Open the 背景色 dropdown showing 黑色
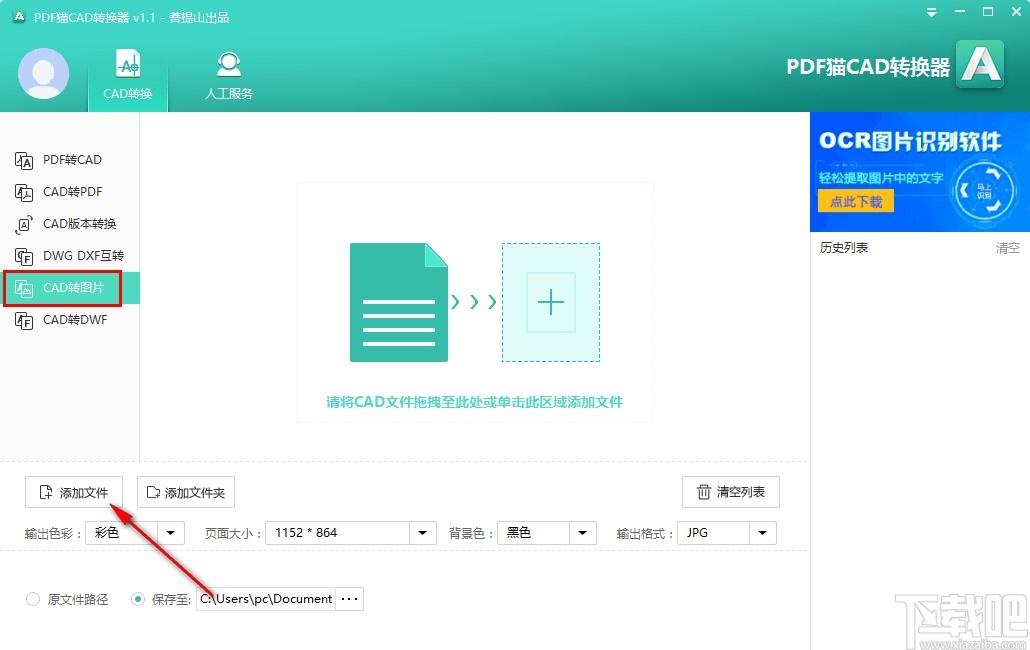Screen dimensions: 1030x650 tap(547, 532)
